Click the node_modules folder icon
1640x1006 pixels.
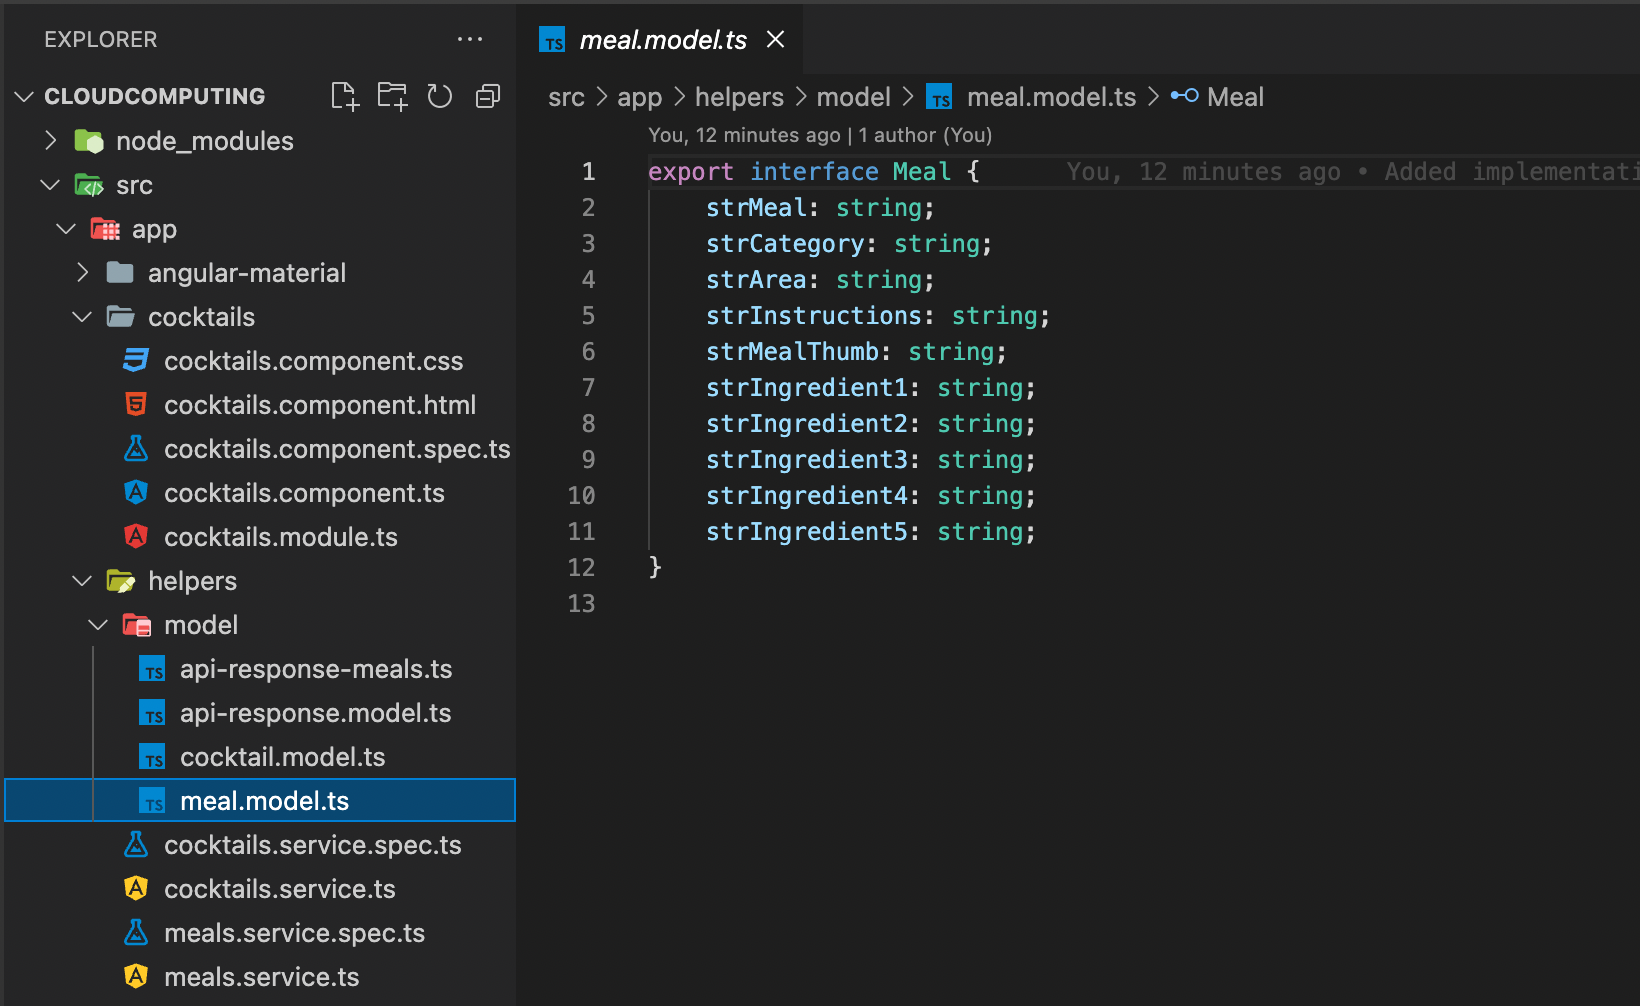pos(89,141)
